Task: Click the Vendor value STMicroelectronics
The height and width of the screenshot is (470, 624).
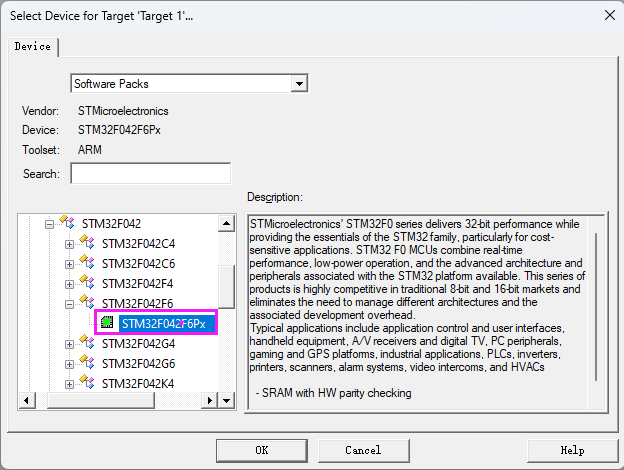Action: [x=123, y=111]
